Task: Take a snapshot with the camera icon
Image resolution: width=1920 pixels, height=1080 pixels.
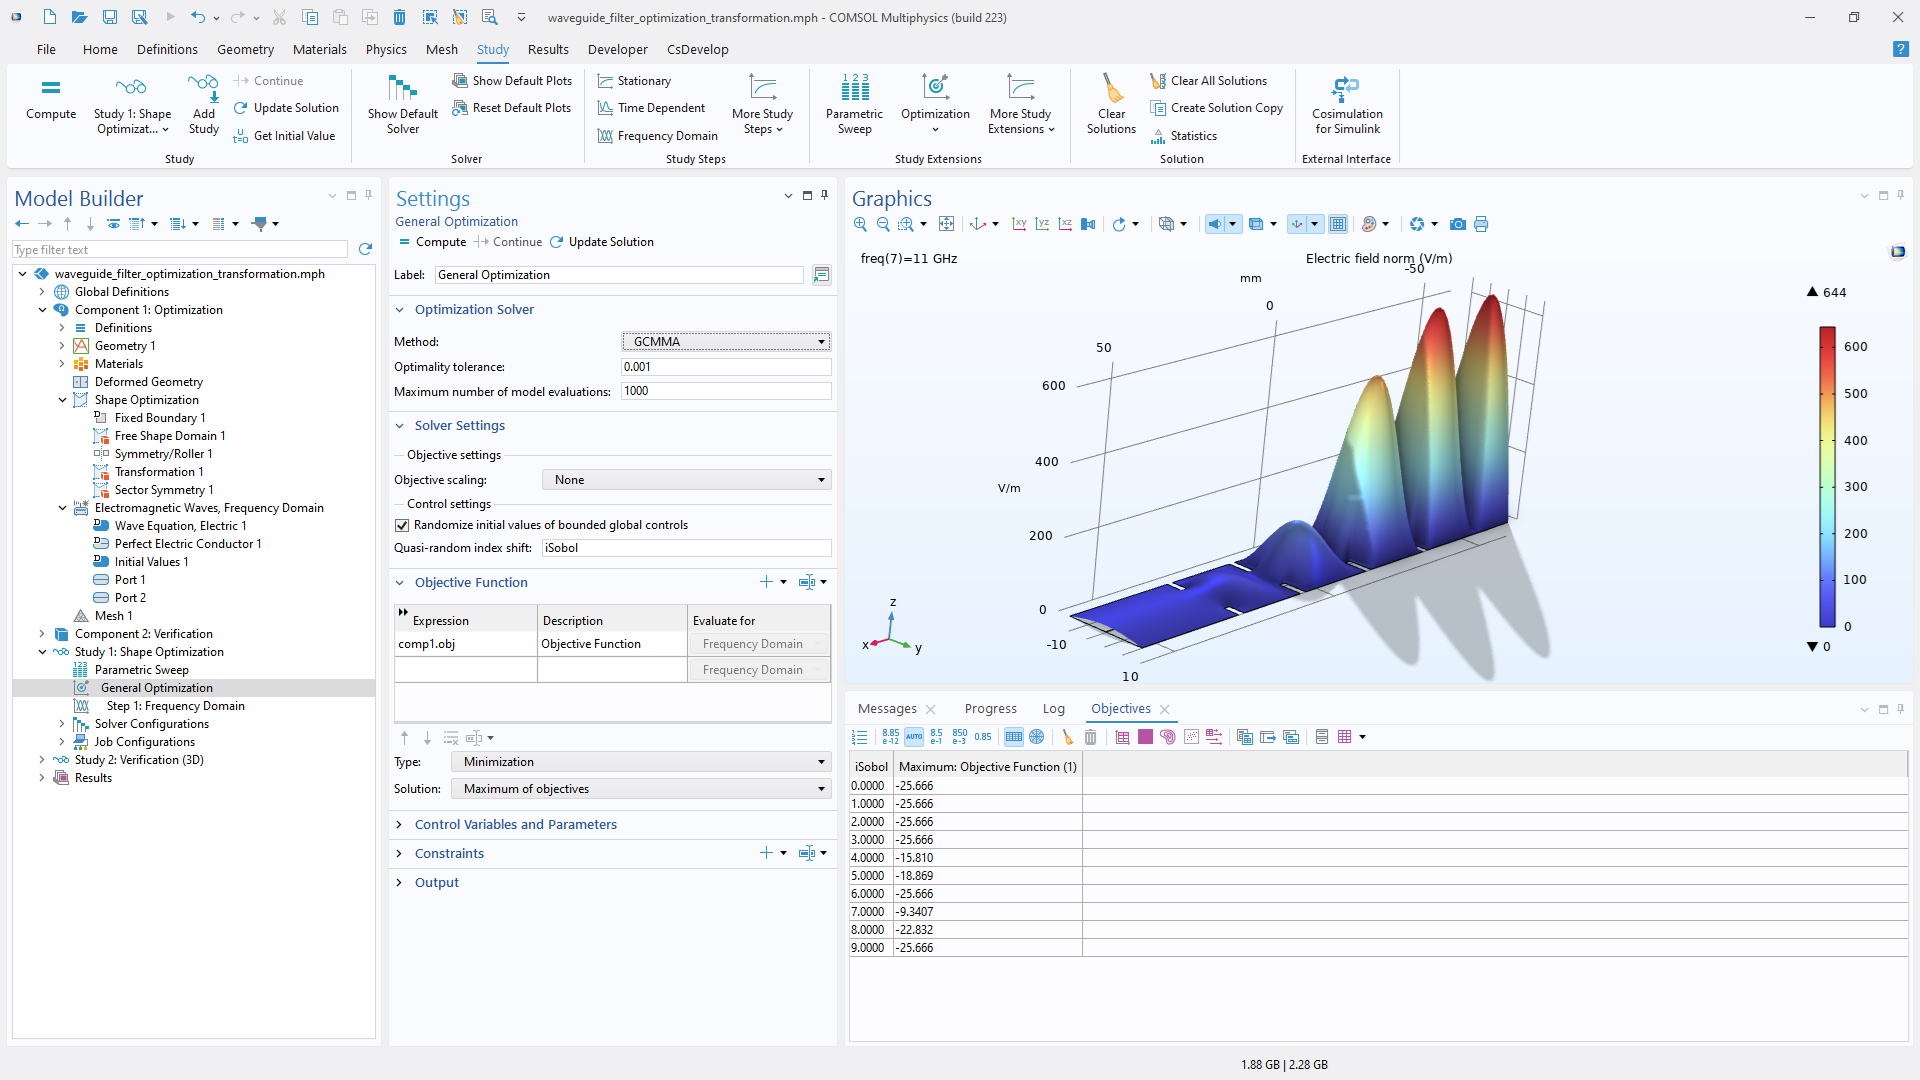Action: [1458, 224]
